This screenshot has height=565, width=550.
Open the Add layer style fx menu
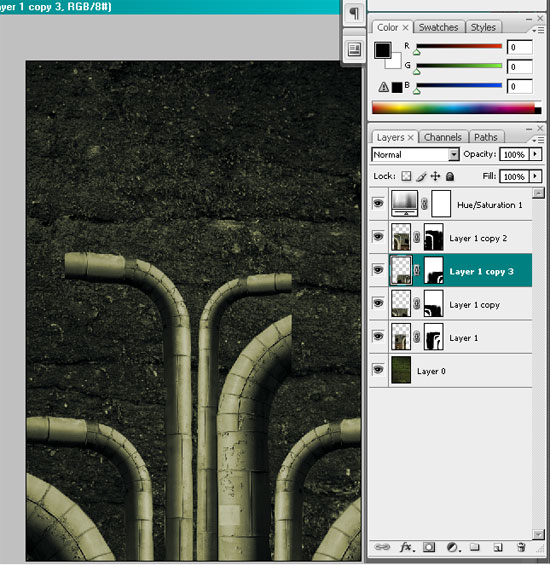click(407, 547)
